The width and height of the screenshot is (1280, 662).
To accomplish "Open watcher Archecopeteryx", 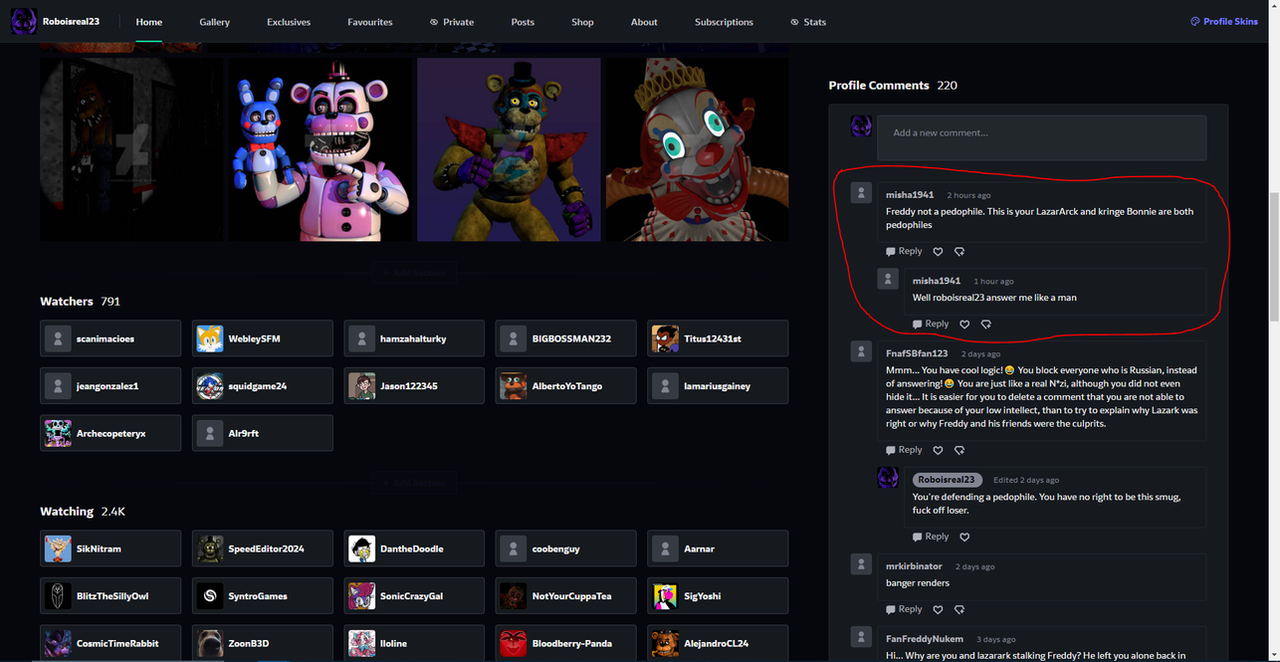I will [111, 433].
